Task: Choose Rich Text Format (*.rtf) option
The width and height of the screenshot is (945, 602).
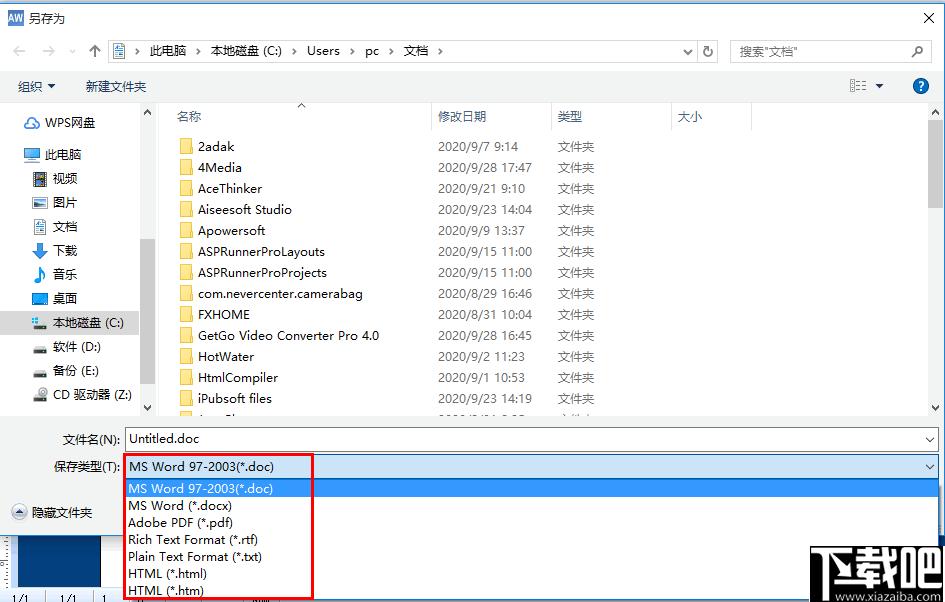Action: 532,540
